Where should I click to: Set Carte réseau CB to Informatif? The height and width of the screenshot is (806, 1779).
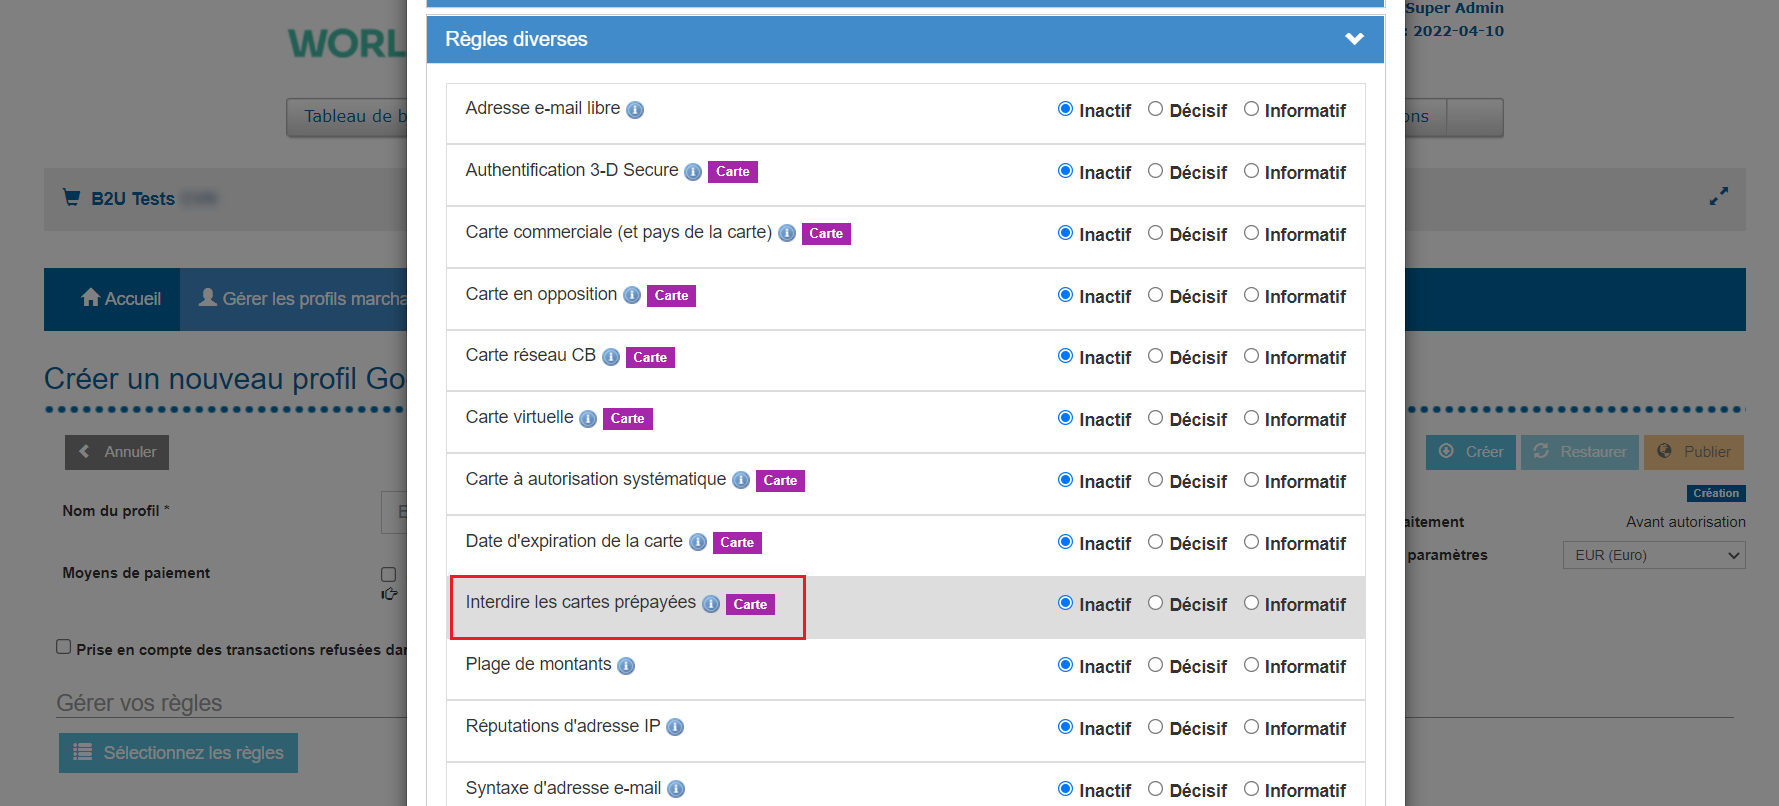1251,356
